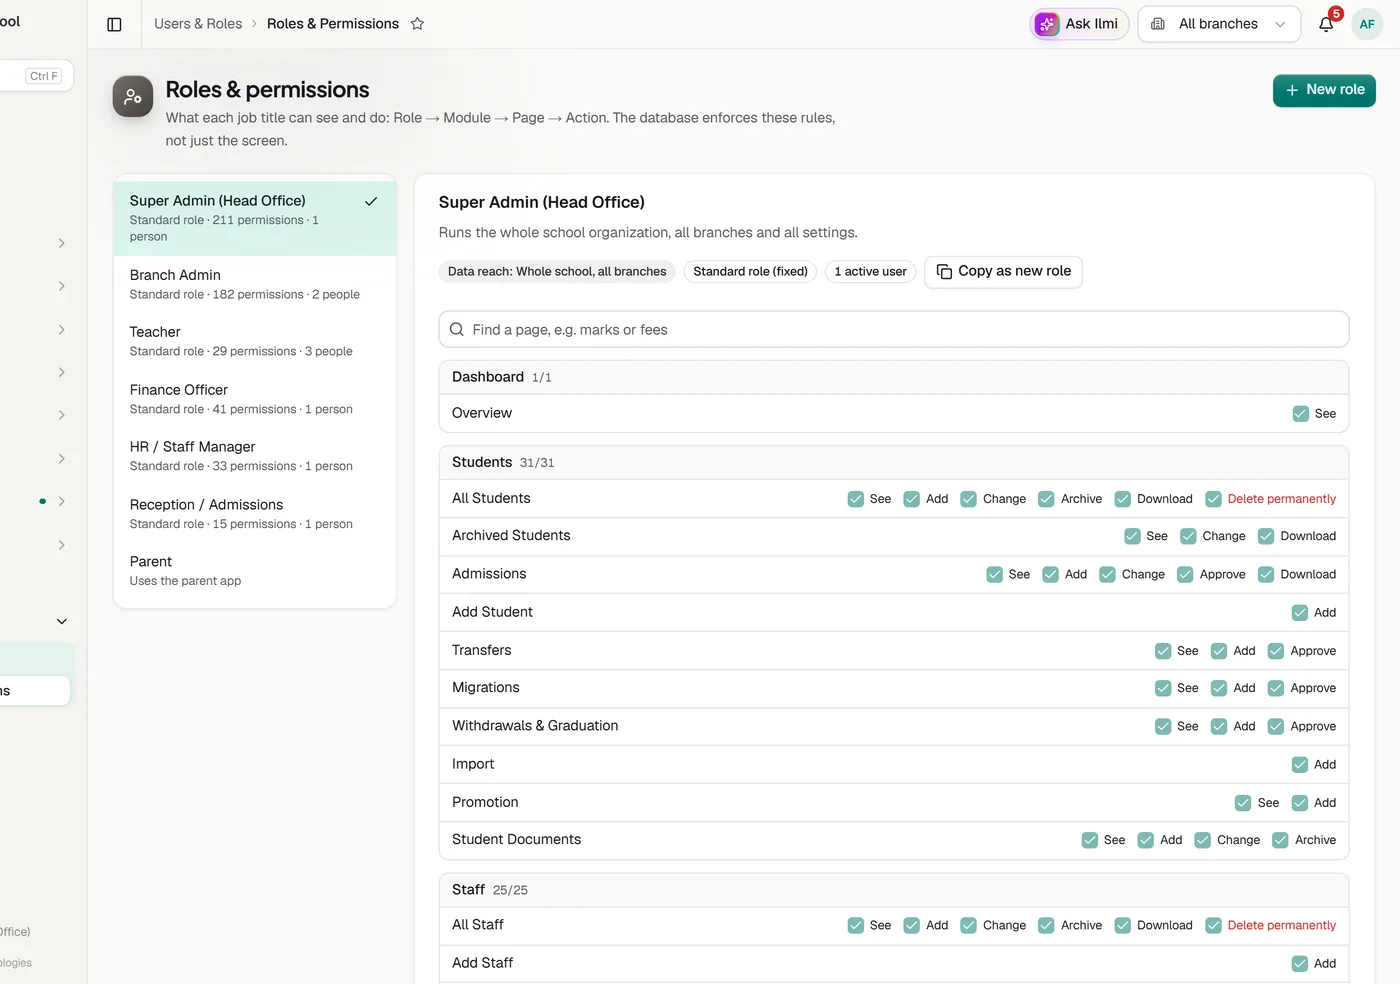Image resolution: width=1400 pixels, height=984 pixels.
Task: Open the All branches dropdown
Action: click(1219, 24)
